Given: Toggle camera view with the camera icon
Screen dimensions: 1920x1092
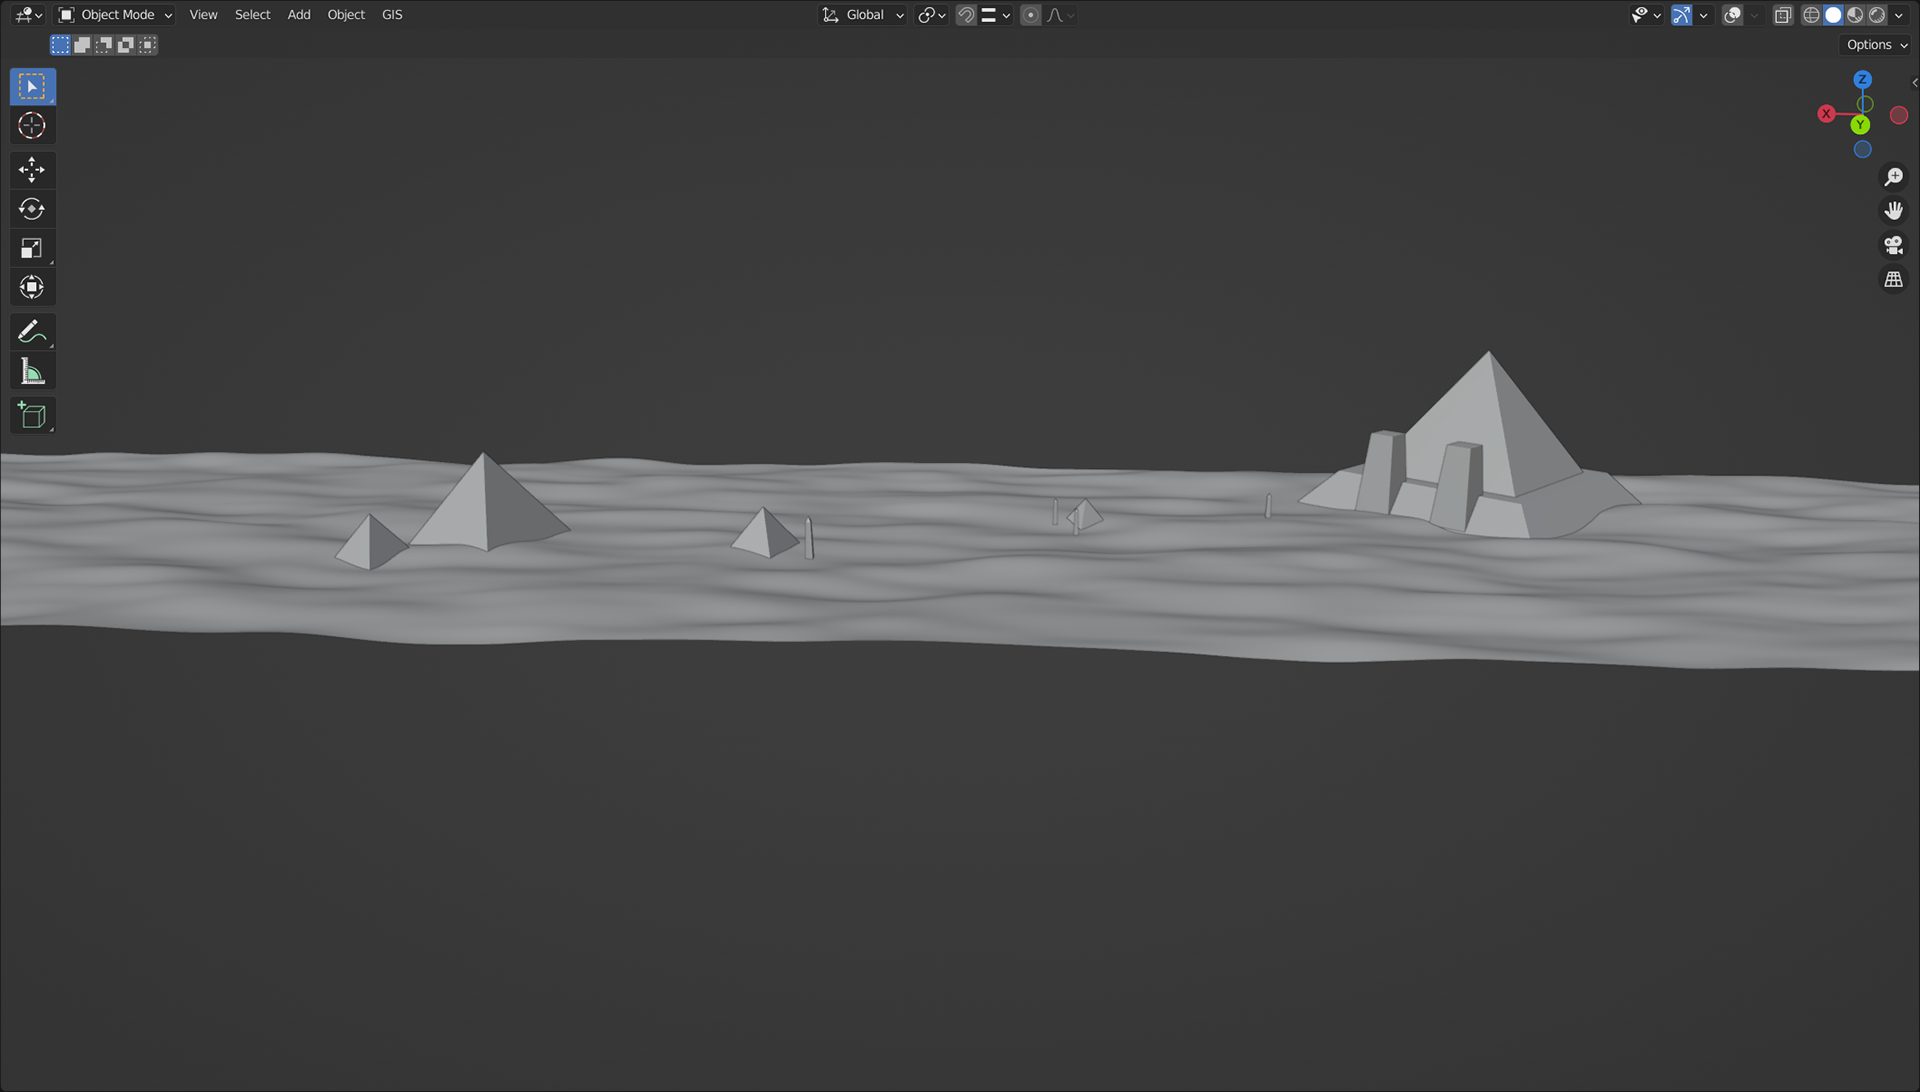Looking at the screenshot, I should 1893,245.
